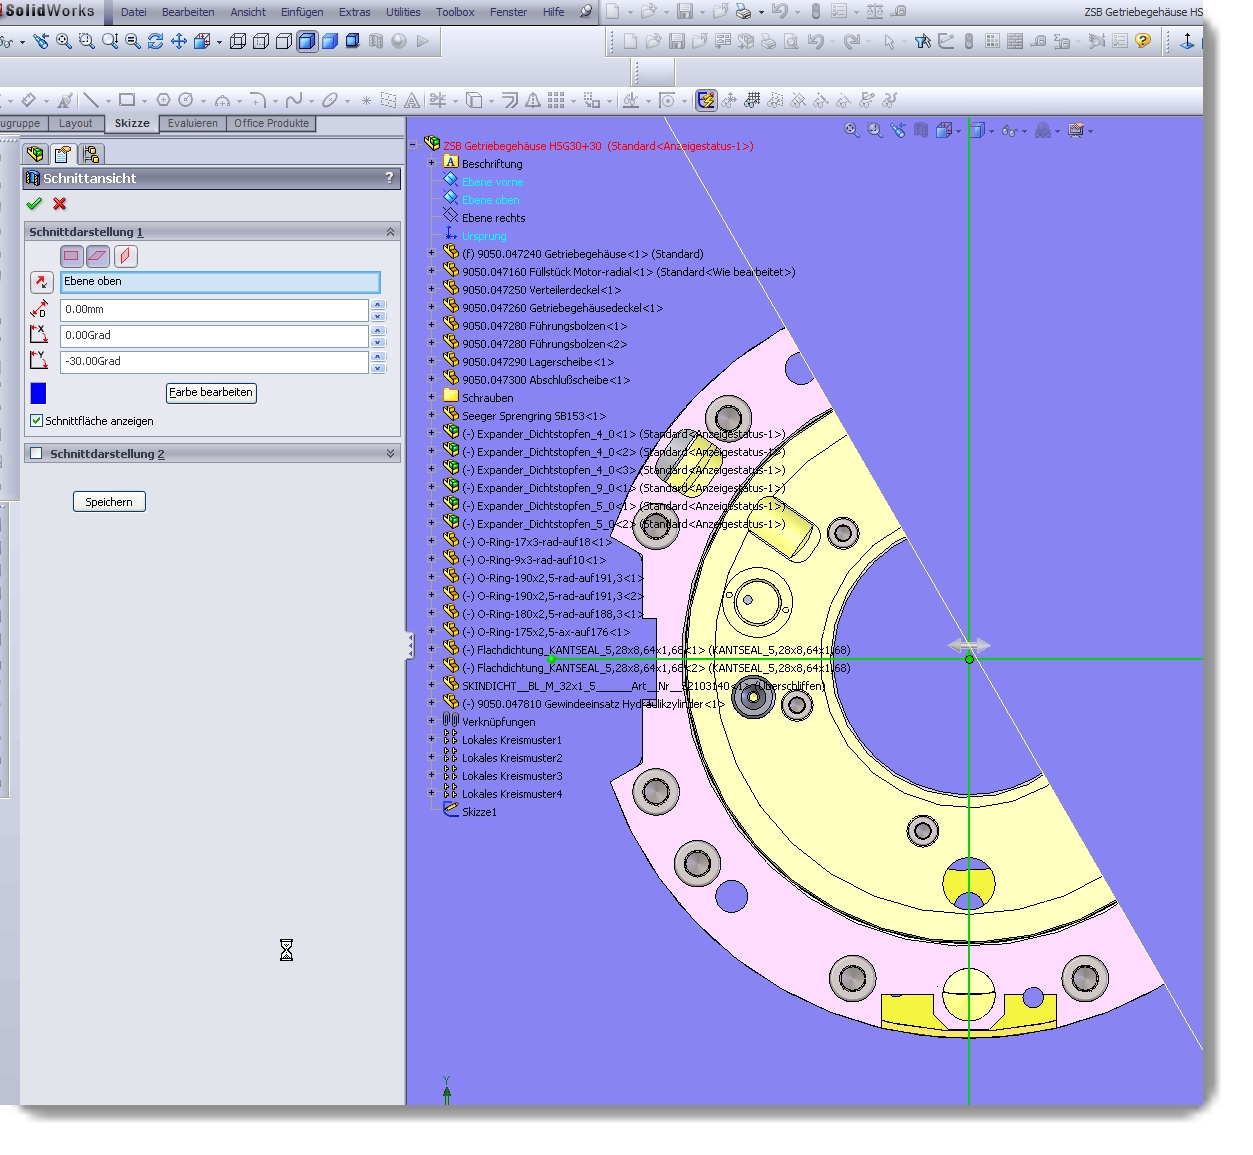Viewport: 1253px width, 1155px height.
Task: Click the Farbe bearbeiten button
Action: point(211,393)
